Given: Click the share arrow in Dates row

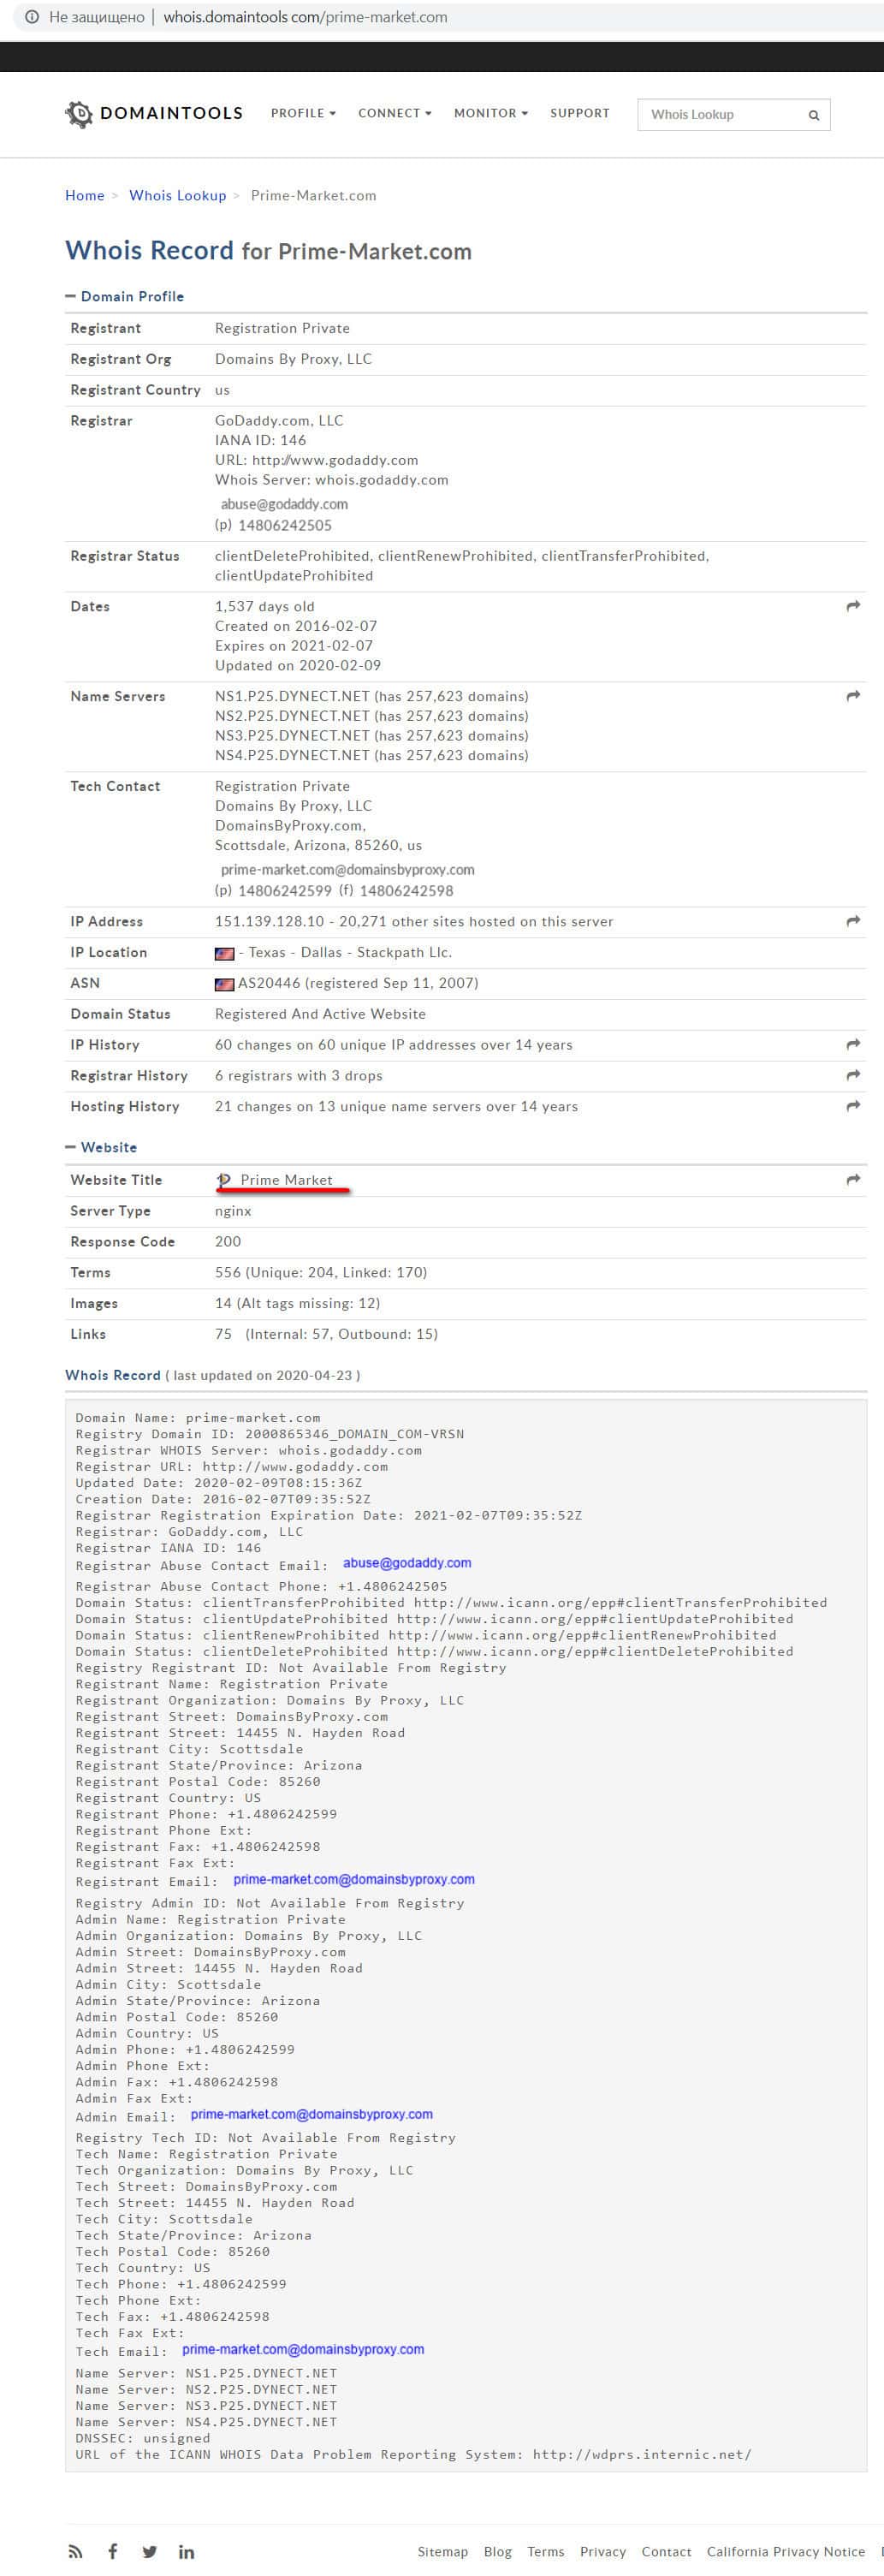Looking at the screenshot, I should [853, 606].
